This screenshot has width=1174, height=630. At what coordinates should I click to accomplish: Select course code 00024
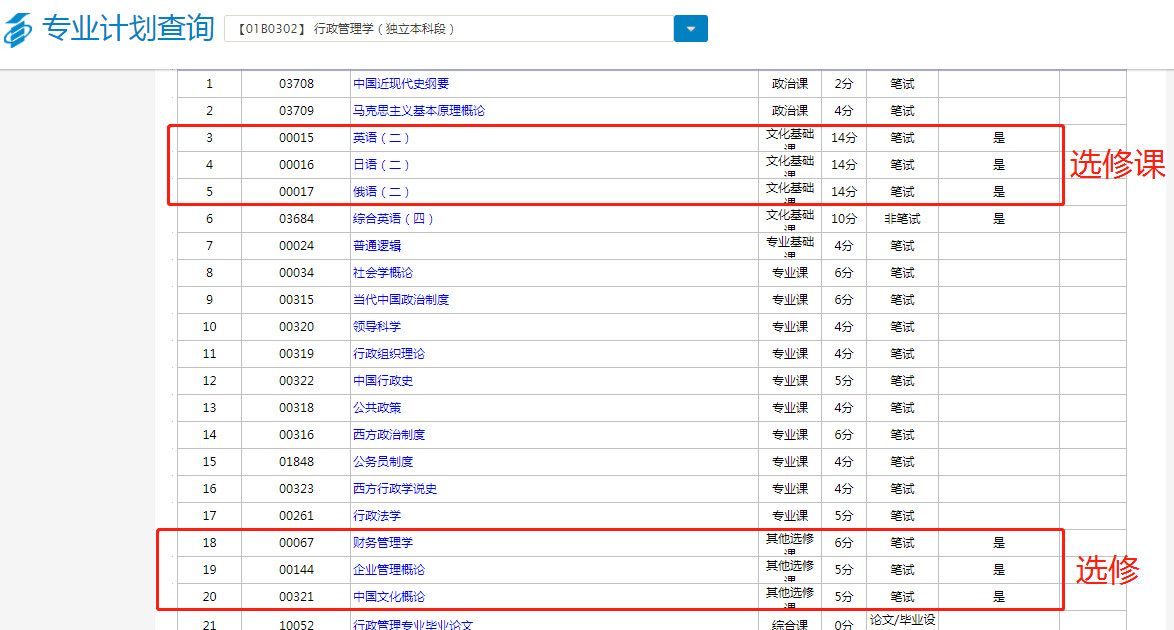296,246
